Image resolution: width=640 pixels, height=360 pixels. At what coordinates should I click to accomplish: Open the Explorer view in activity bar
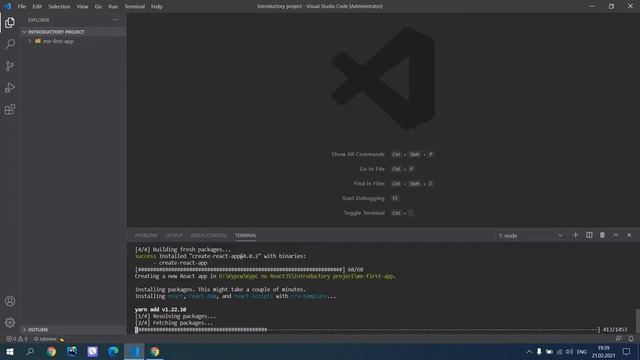tap(10, 22)
